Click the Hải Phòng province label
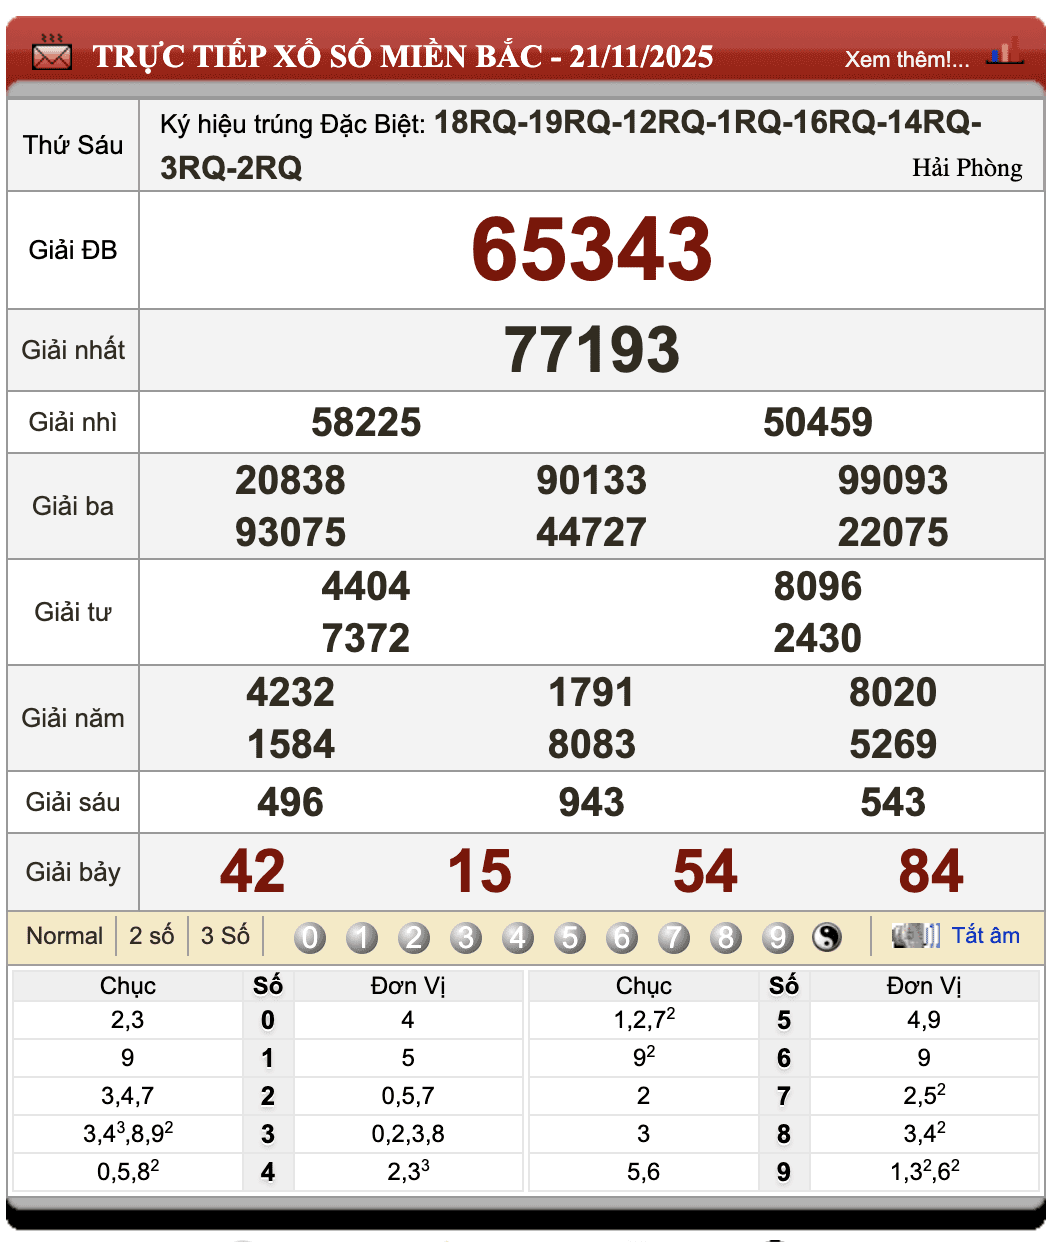Screen dimensions: 1060x1242 pos(966,168)
